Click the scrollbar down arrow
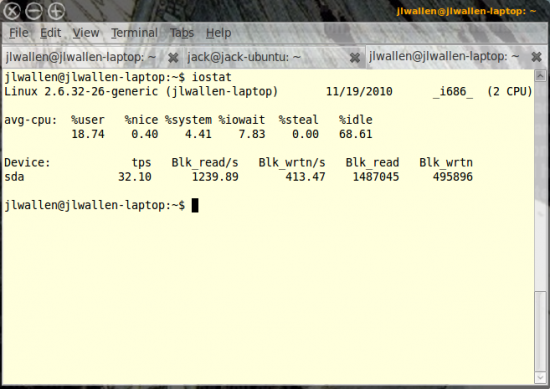 [540, 377]
